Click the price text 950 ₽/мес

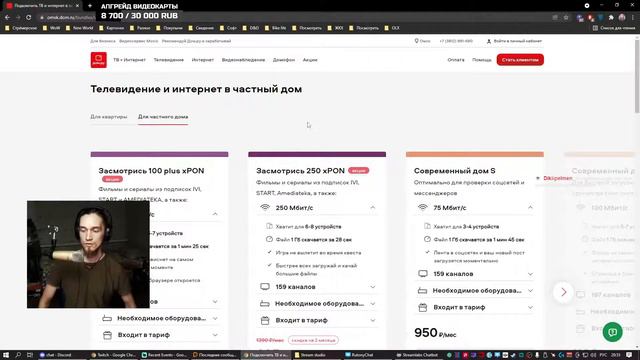click(x=435, y=333)
